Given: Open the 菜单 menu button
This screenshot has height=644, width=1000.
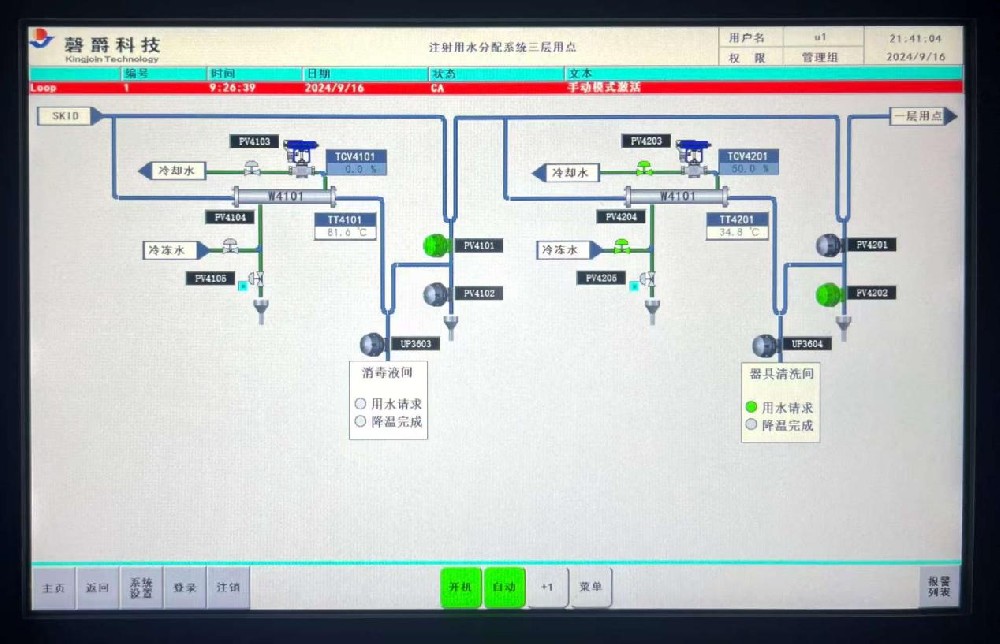Looking at the screenshot, I should 590,588.
